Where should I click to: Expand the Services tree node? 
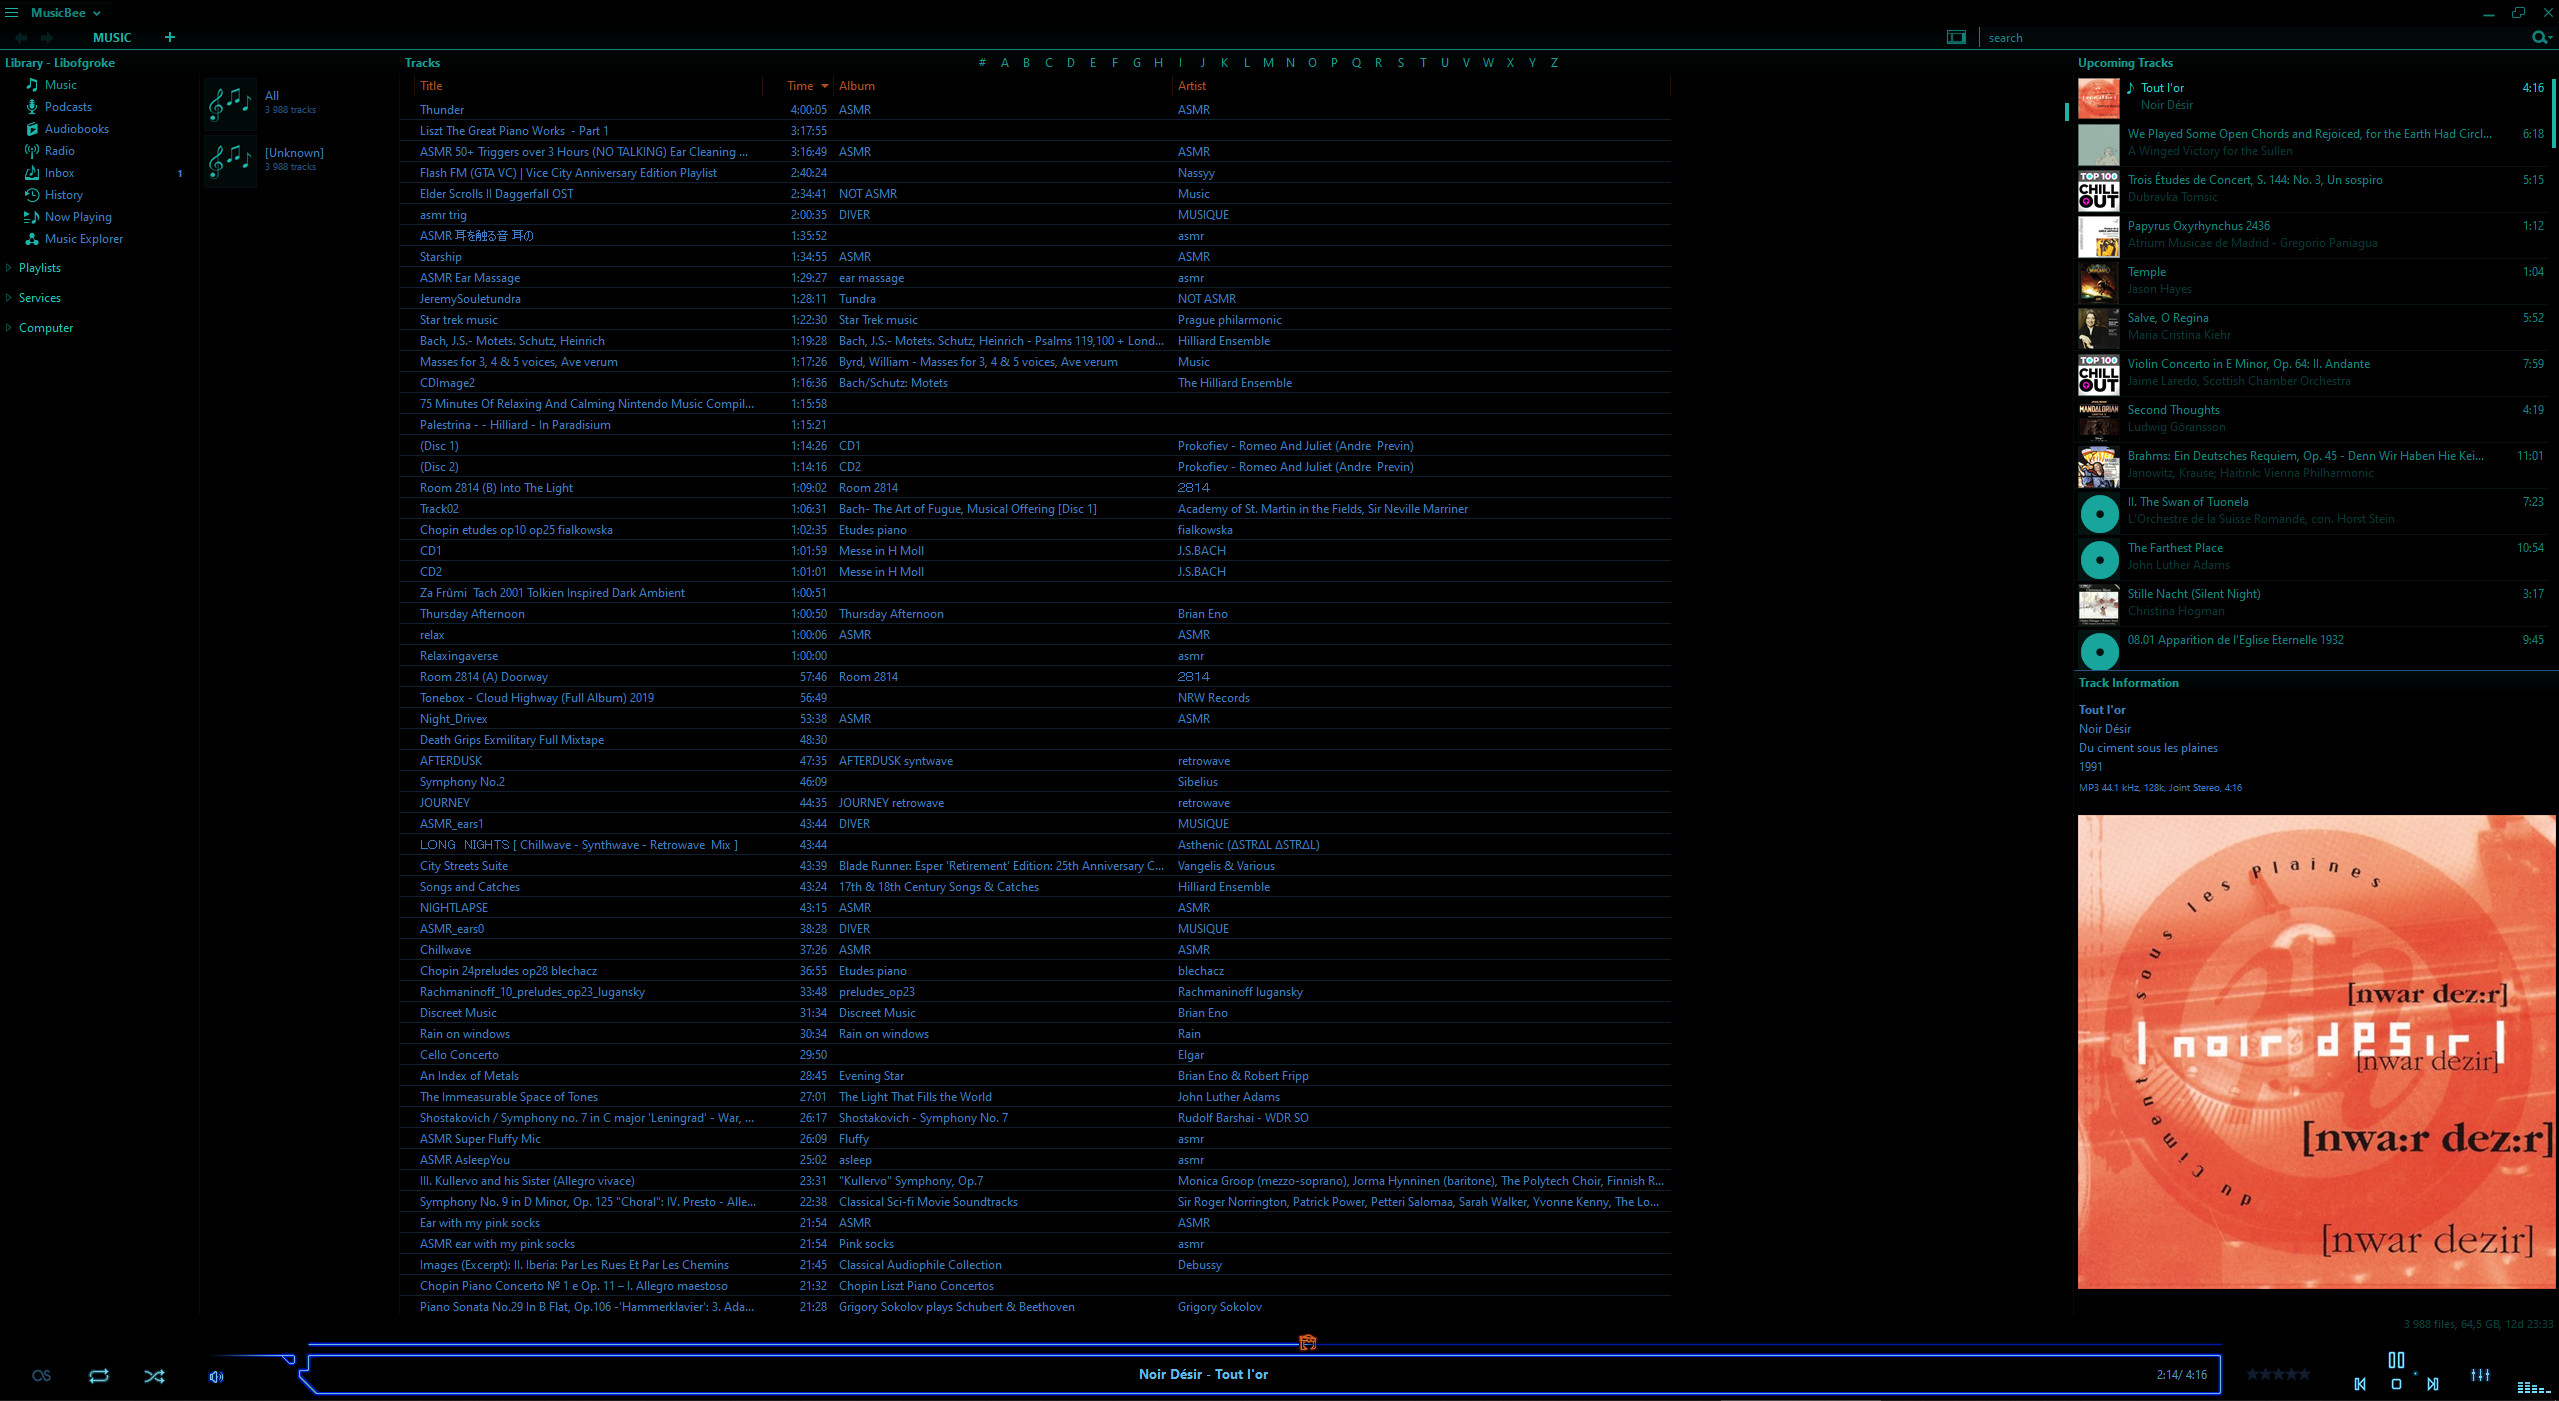[9, 298]
